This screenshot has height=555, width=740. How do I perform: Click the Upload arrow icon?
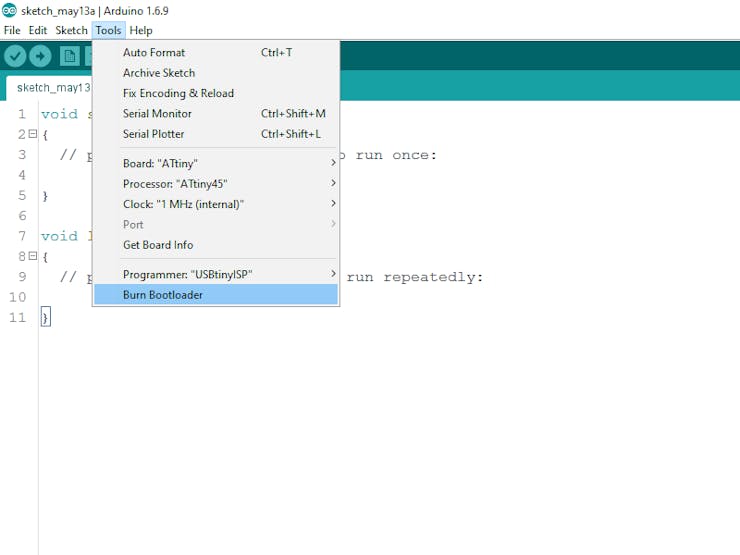(40, 56)
